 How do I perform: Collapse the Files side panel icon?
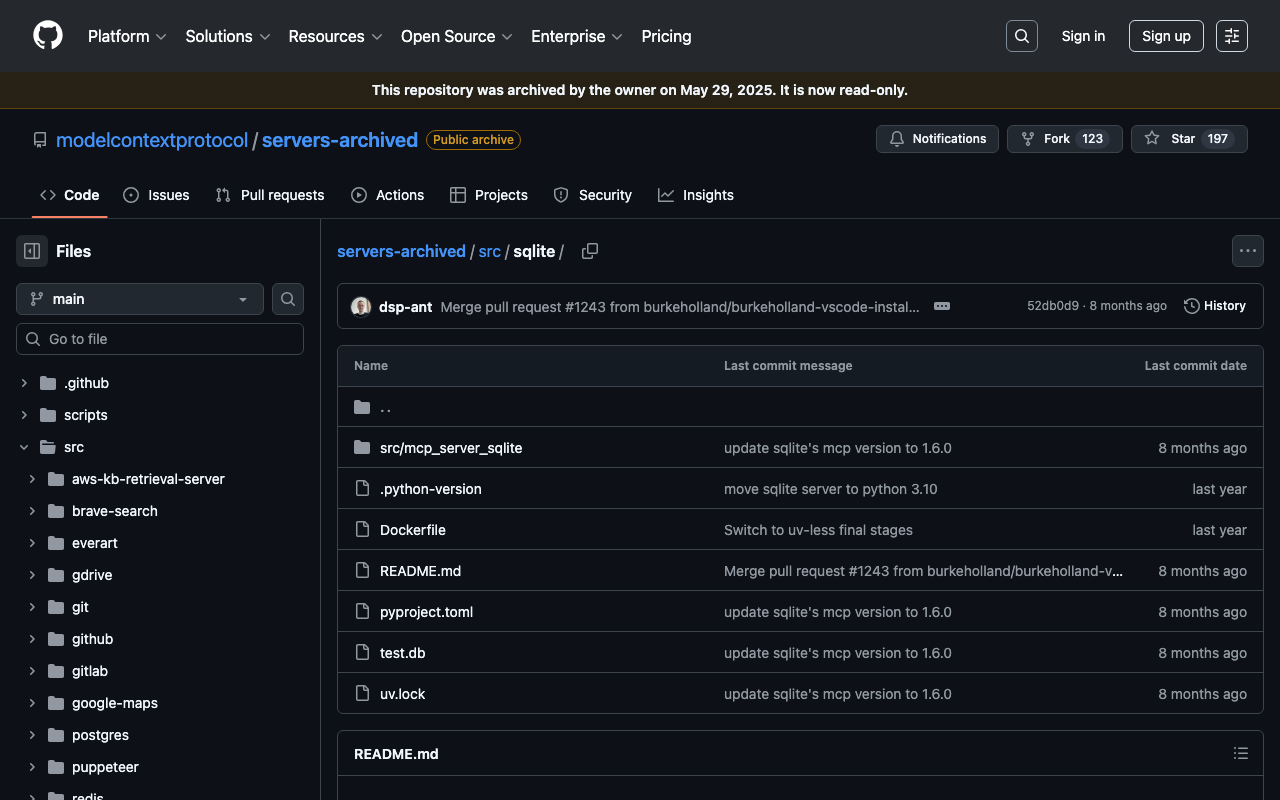click(32, 251)
